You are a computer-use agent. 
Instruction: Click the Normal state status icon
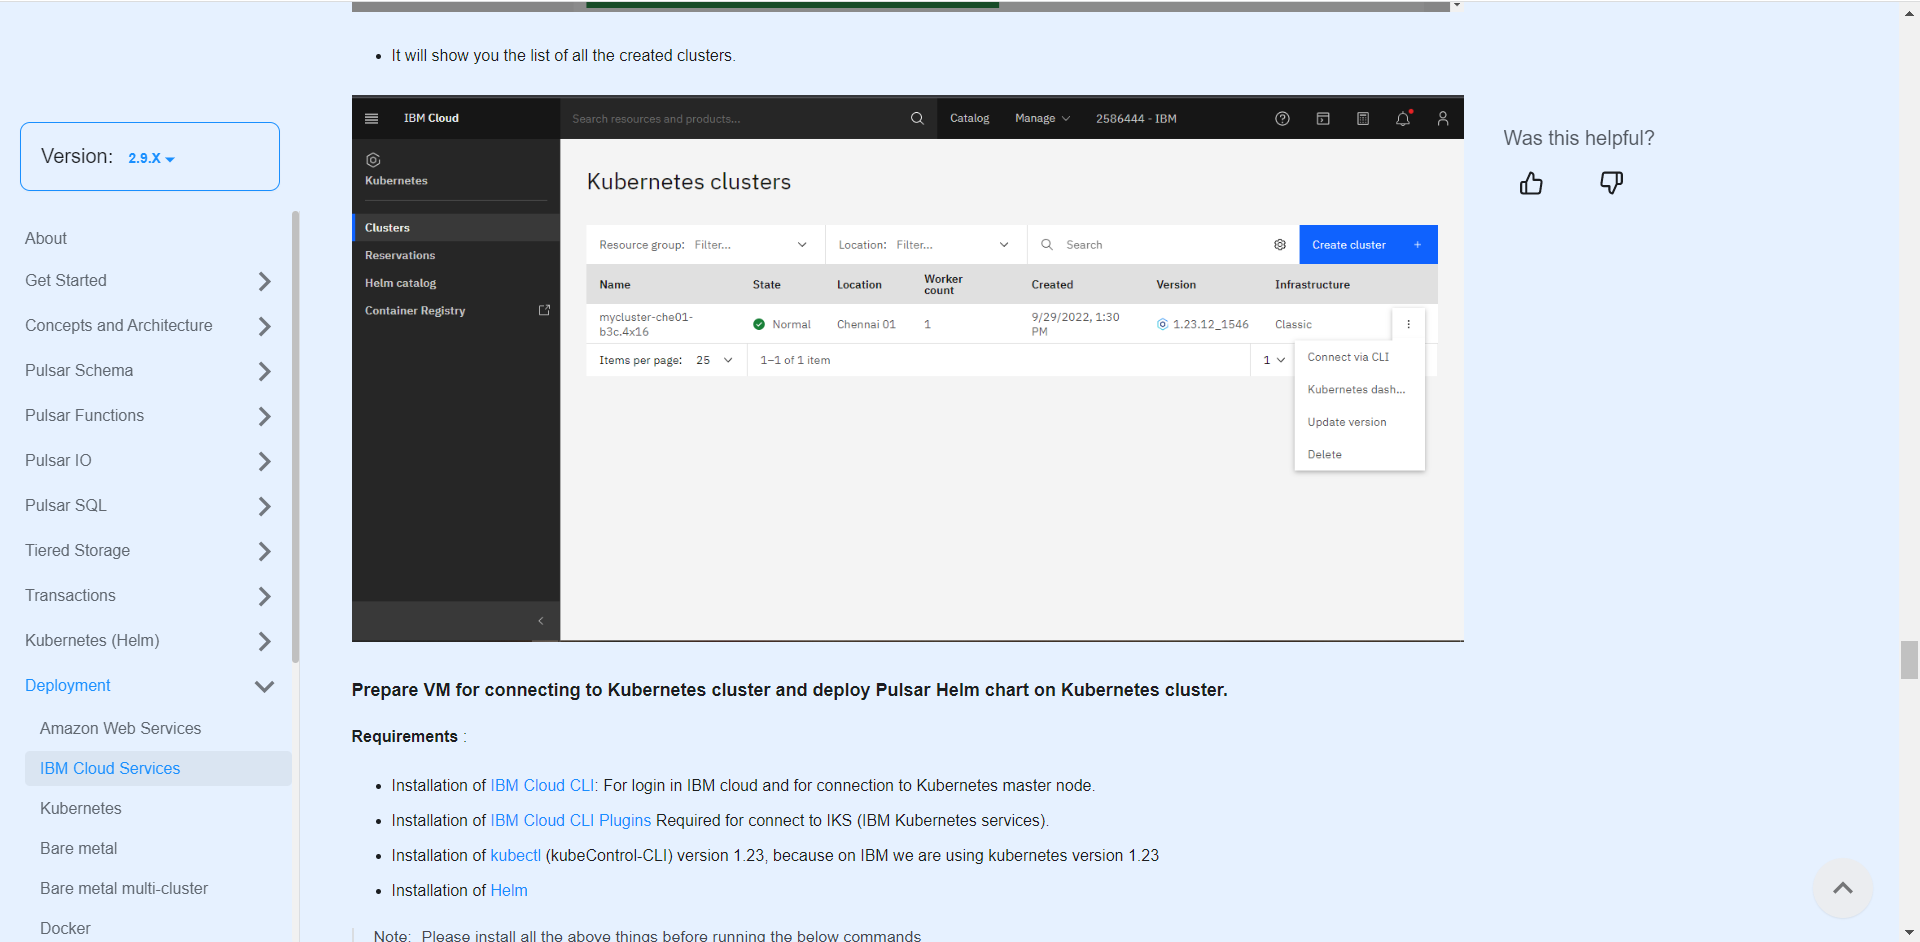coord(759,324)
